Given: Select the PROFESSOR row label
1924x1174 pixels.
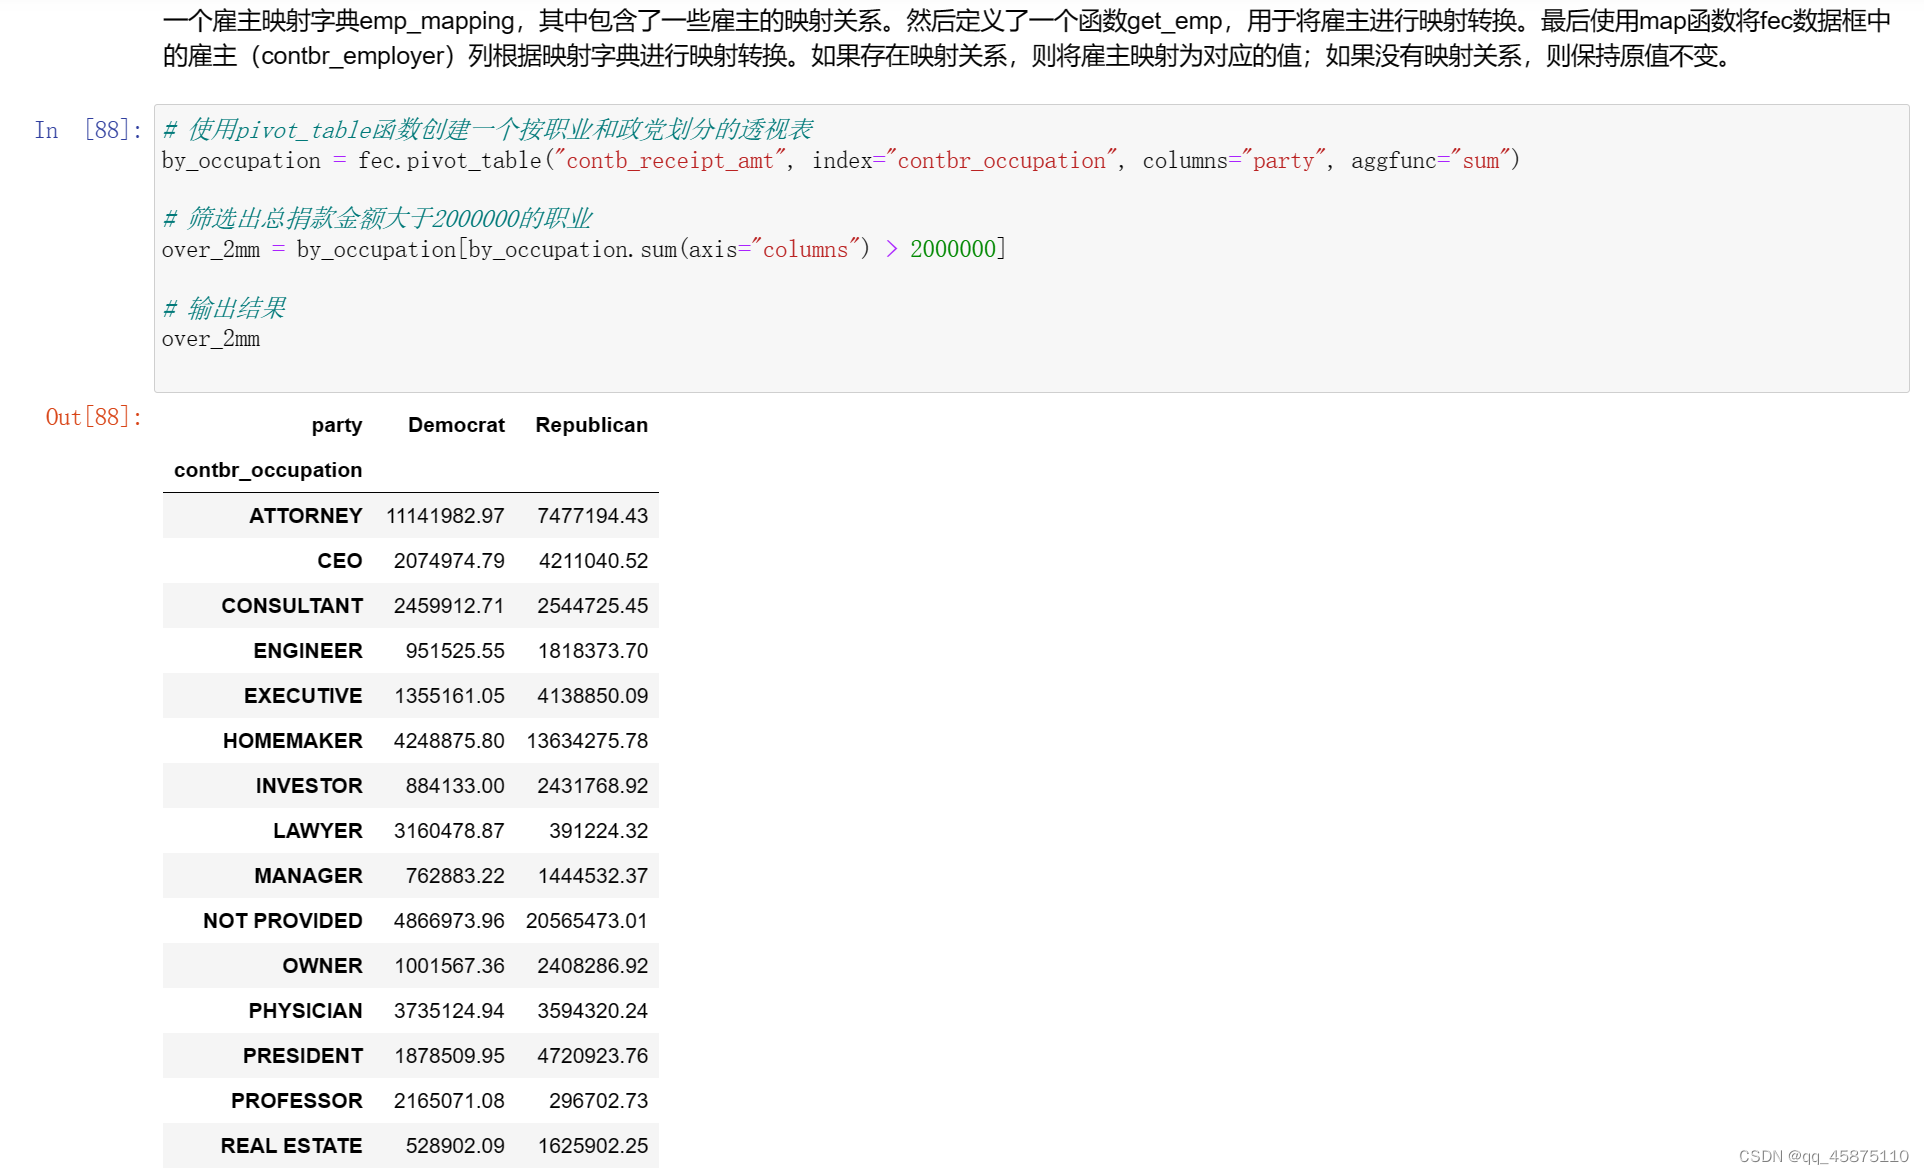Looking at the screenshot, I should (x=296, y=1101).
